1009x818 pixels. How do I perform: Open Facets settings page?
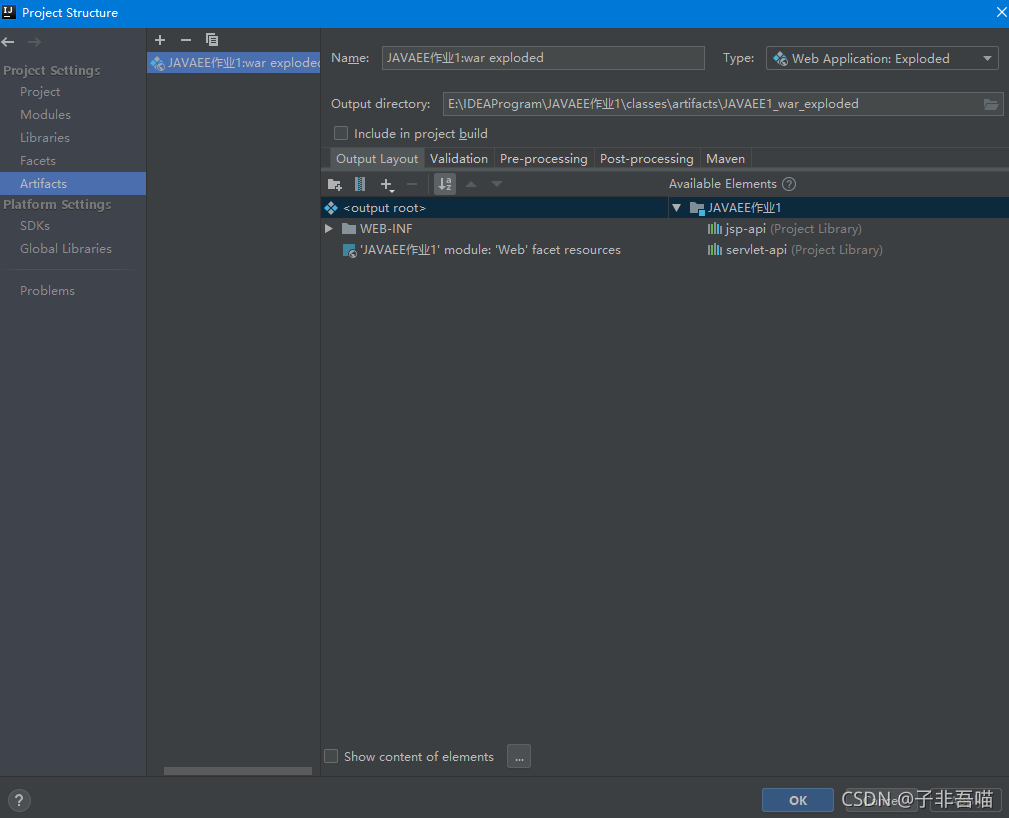37,161
